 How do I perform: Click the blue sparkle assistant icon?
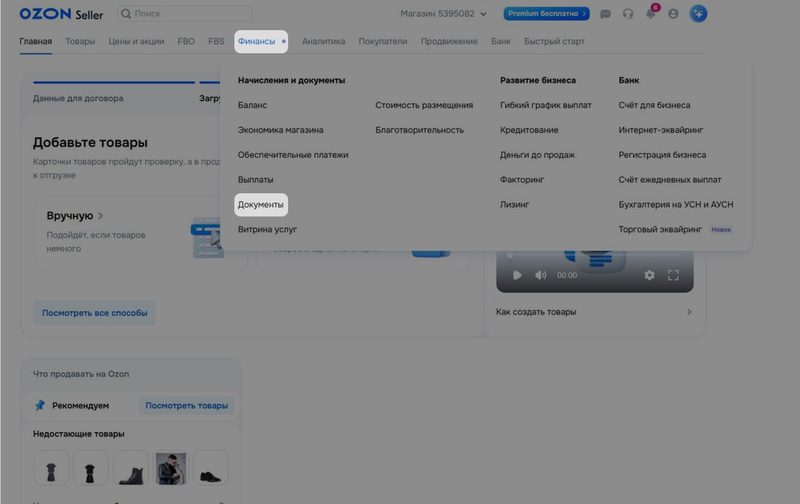(698, 14)
